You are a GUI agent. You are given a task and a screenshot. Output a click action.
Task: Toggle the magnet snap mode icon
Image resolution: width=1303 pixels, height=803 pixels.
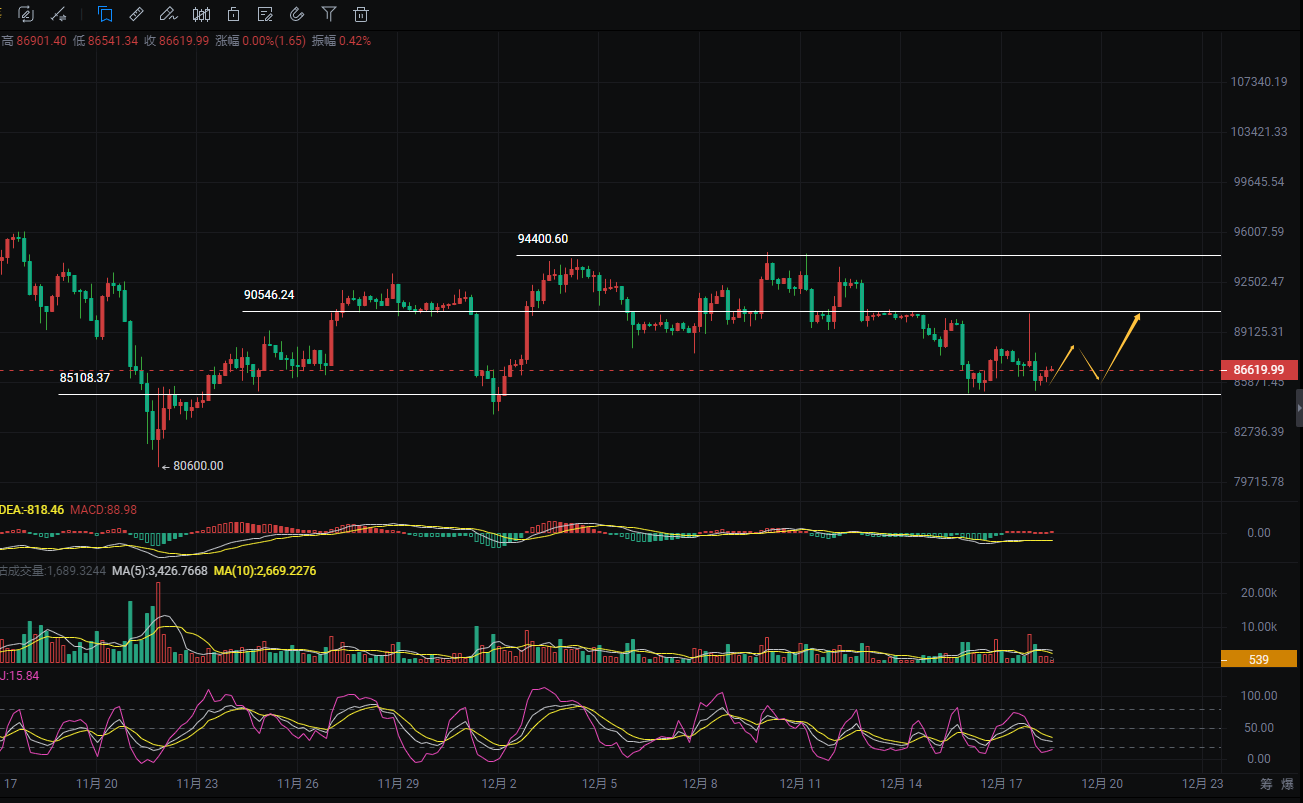point(297,14)
